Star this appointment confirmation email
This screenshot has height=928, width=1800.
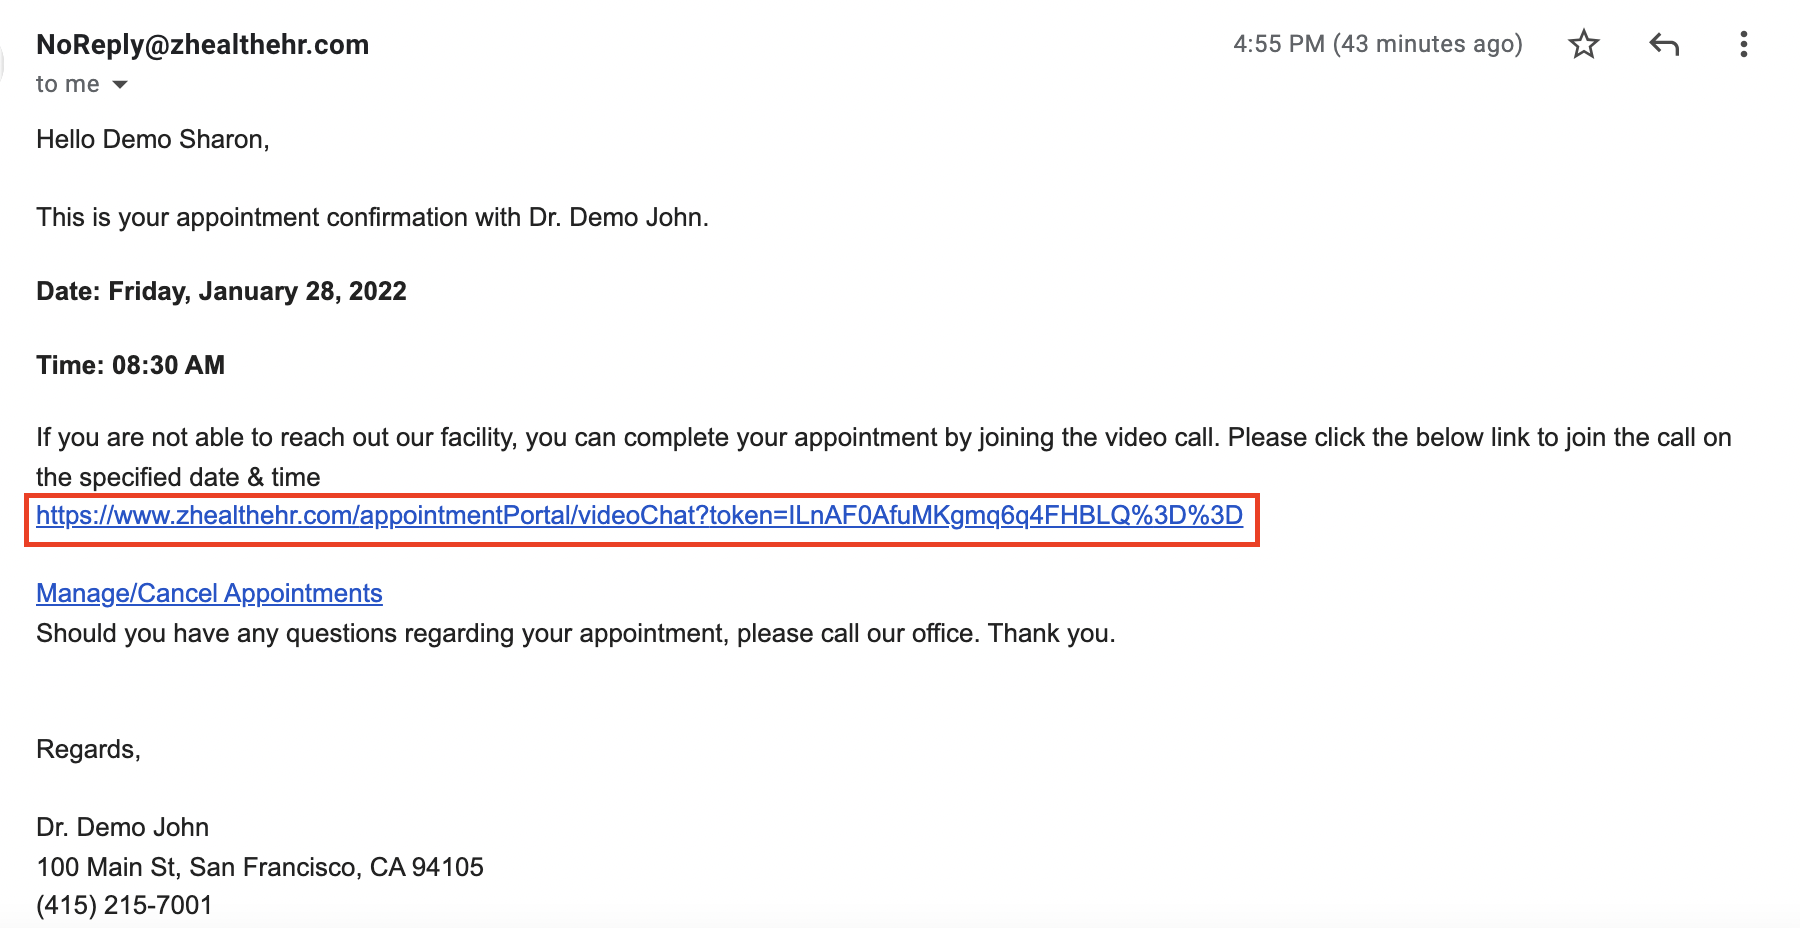1584,44
